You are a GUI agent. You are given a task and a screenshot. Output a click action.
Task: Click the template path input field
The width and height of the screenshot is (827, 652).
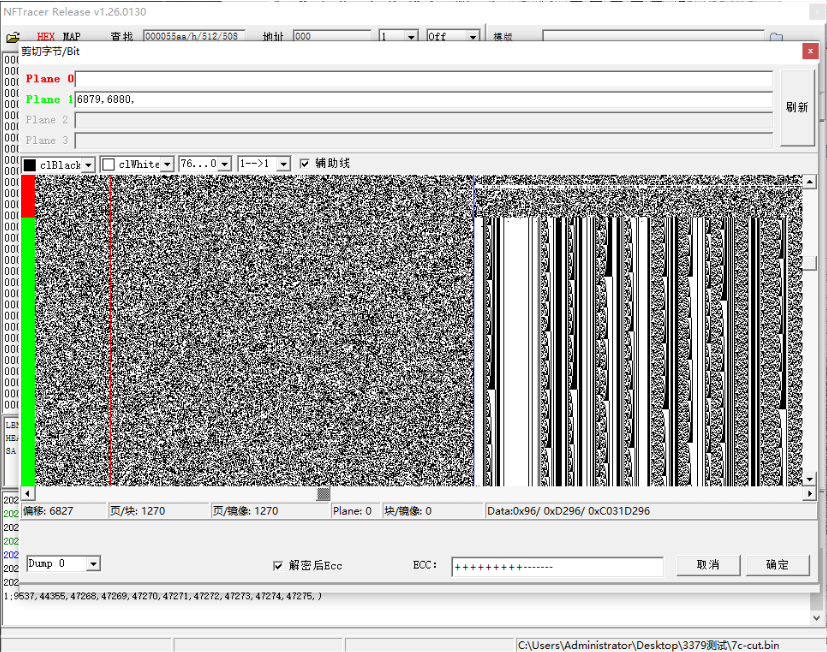(x=653, y=36)
